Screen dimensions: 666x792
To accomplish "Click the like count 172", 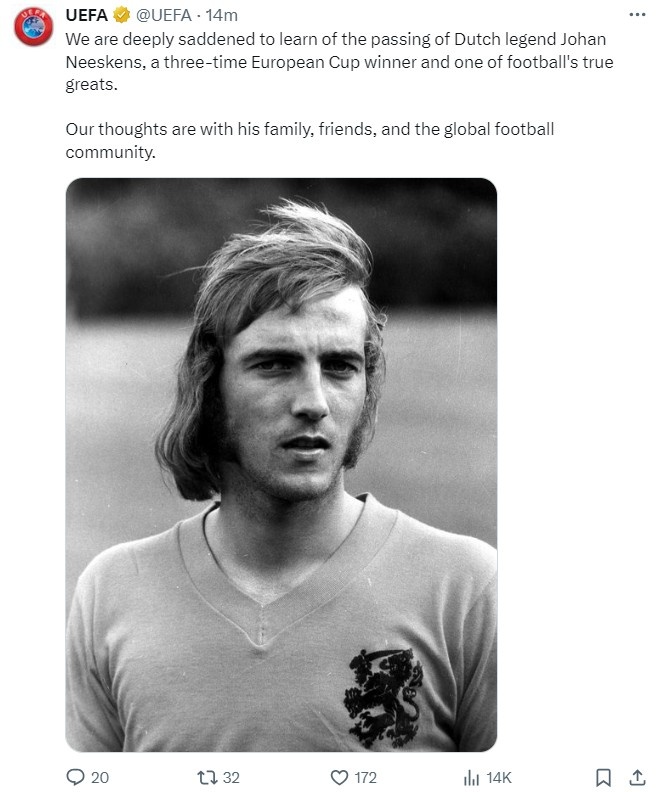I will click(365, 777).
